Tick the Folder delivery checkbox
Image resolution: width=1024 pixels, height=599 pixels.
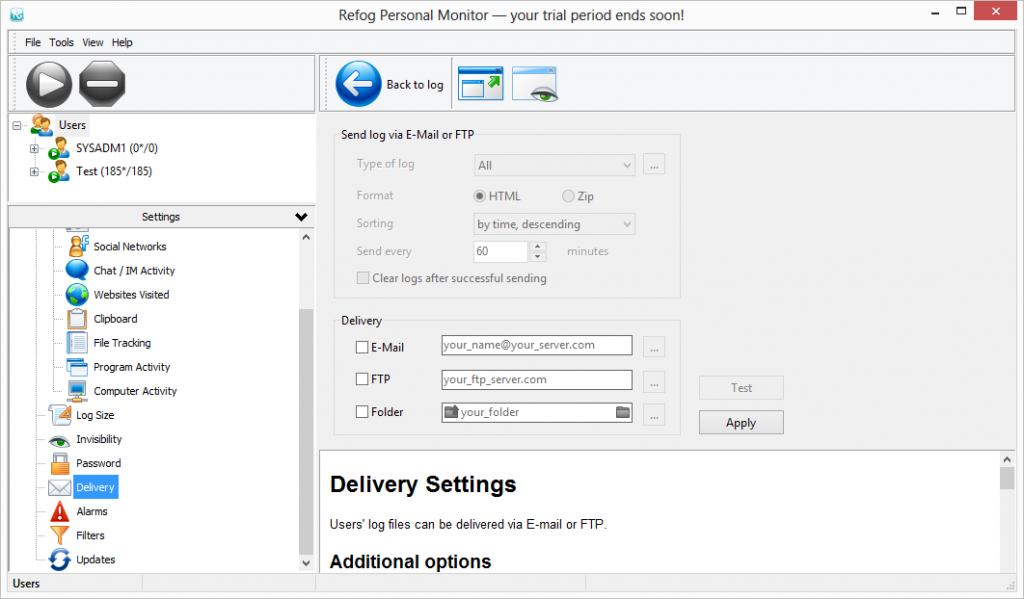click(362, 412)
